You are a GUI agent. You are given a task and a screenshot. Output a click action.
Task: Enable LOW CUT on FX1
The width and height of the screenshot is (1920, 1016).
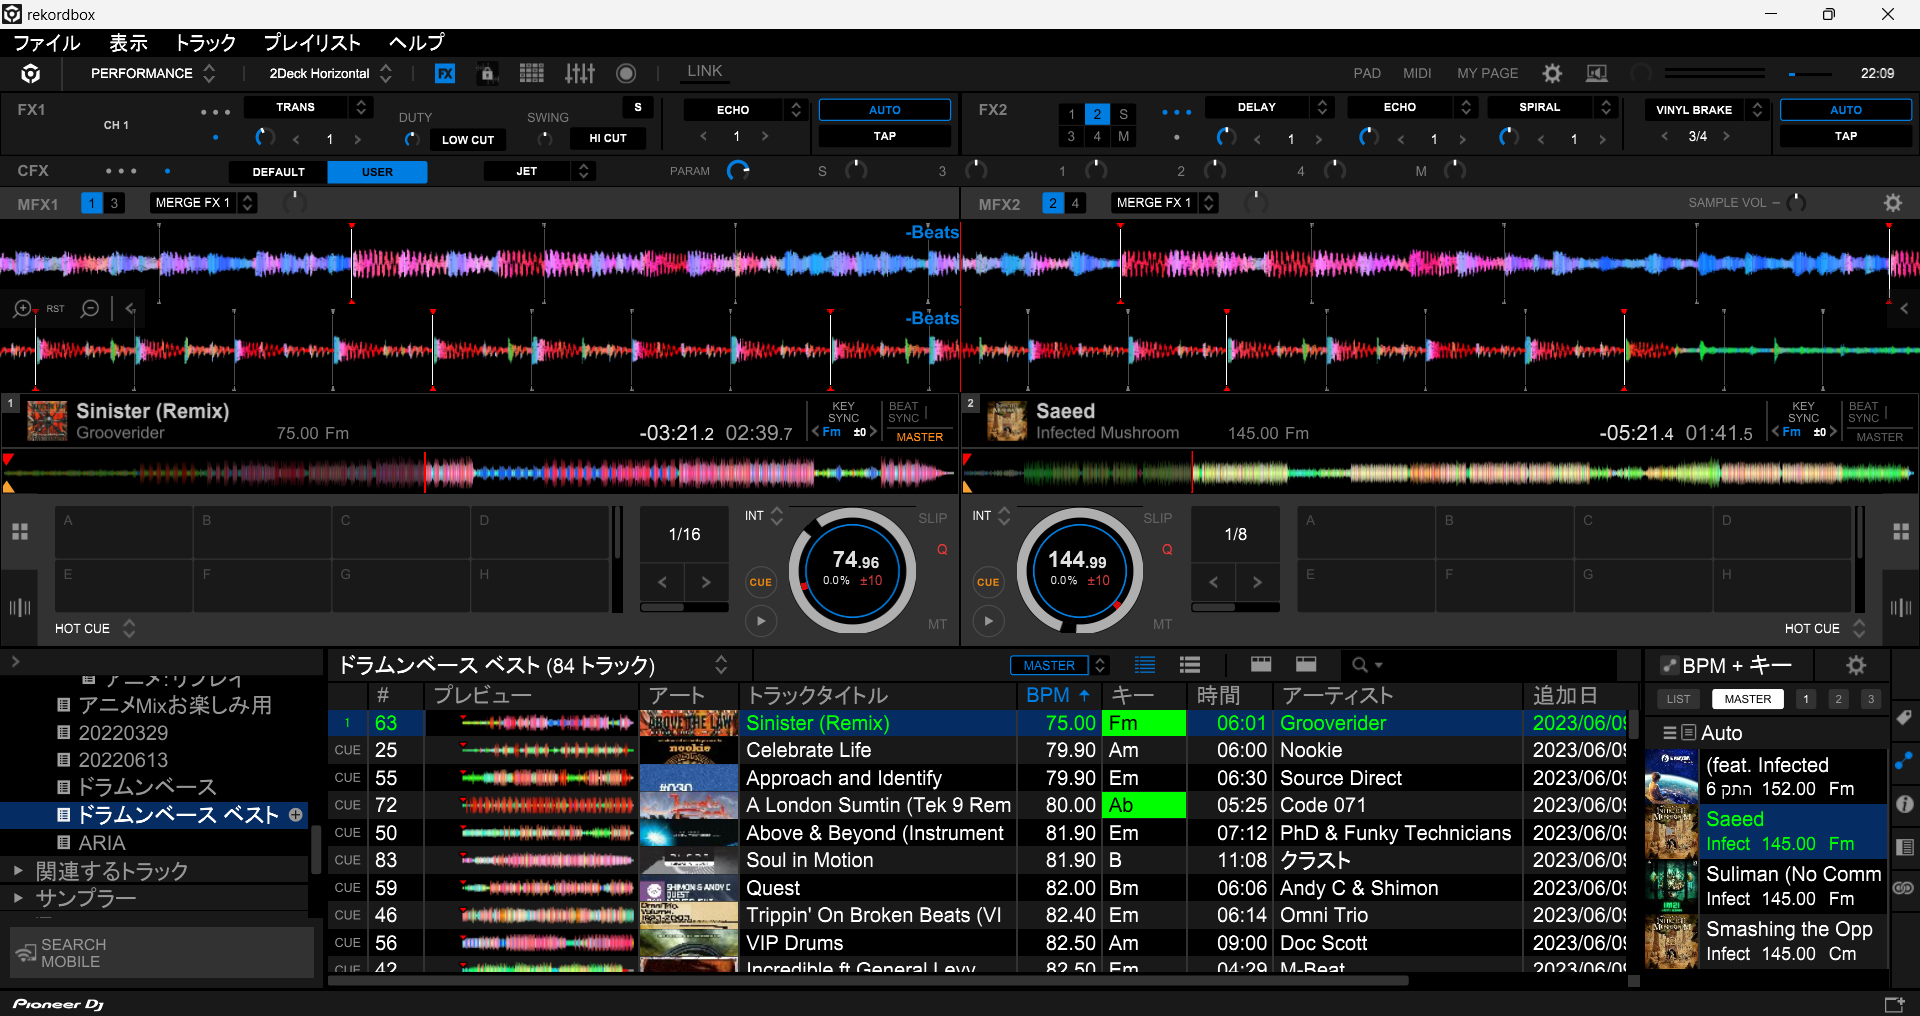[468, 140]
